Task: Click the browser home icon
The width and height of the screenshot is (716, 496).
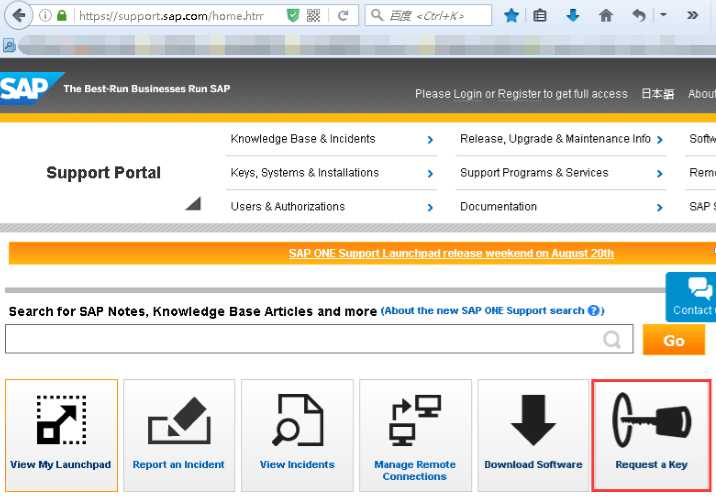Action: pyautogui.click(x=605, y=16)
